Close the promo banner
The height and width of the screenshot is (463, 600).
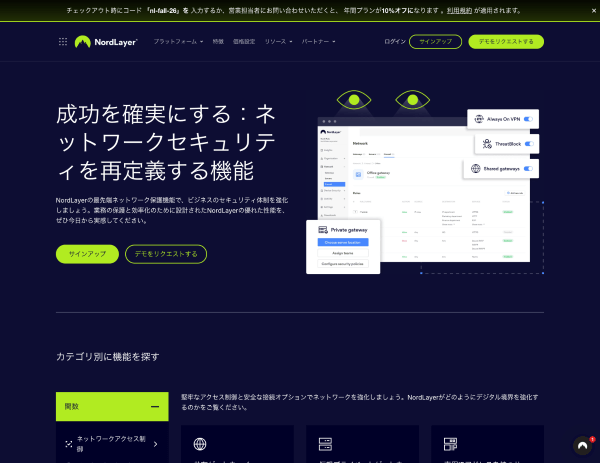point(593,11)
